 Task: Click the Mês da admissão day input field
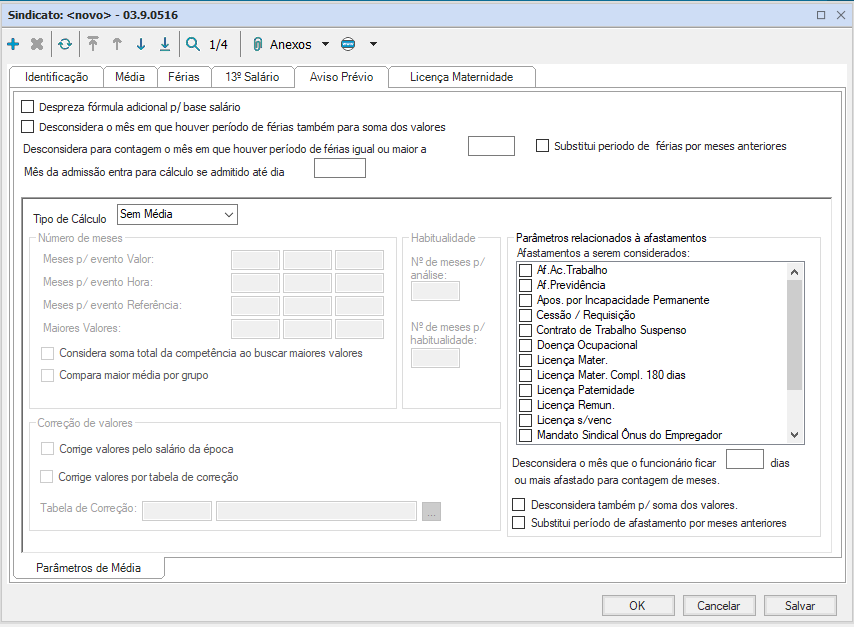pos(340,168)
